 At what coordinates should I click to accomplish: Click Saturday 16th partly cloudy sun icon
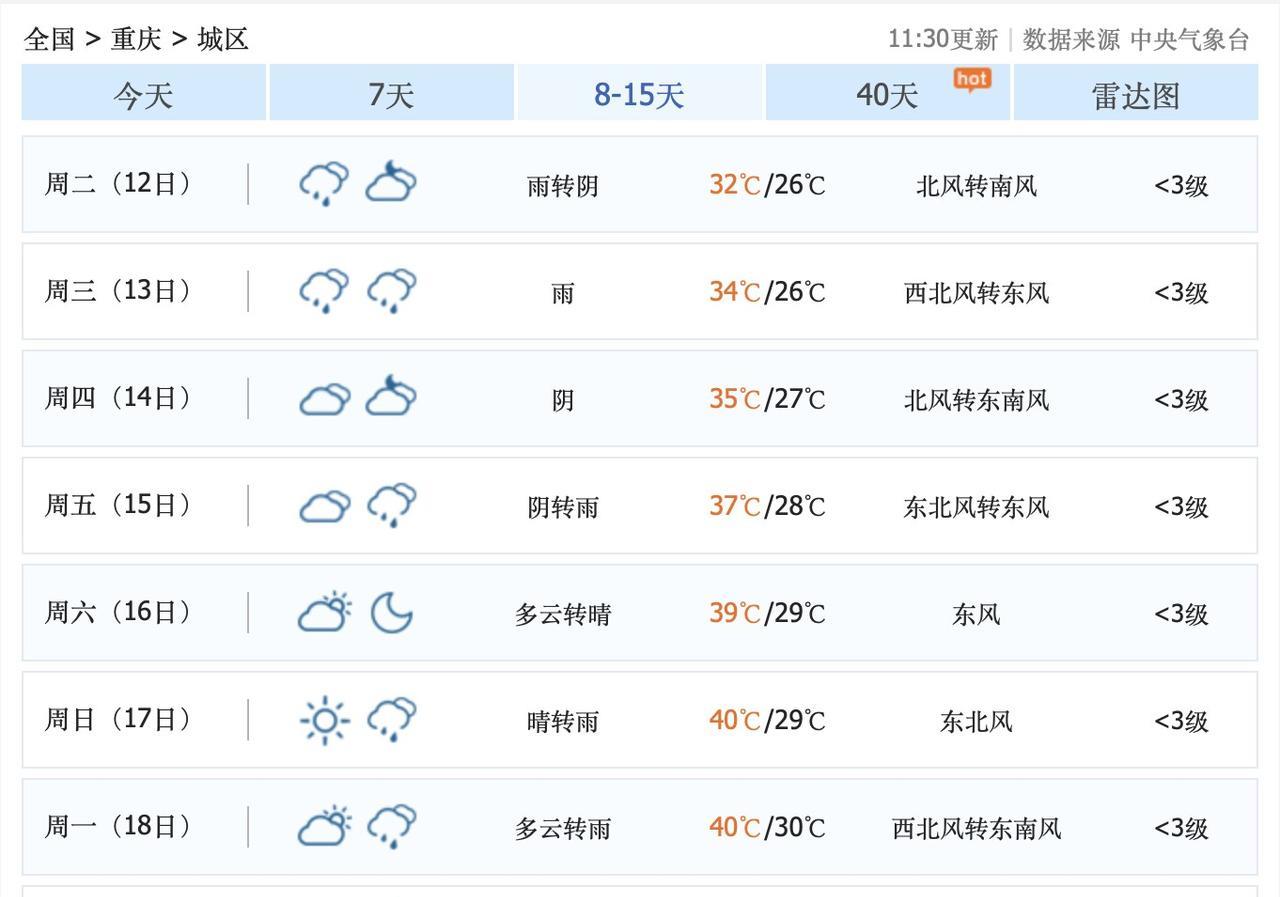(x=324, y=612)
